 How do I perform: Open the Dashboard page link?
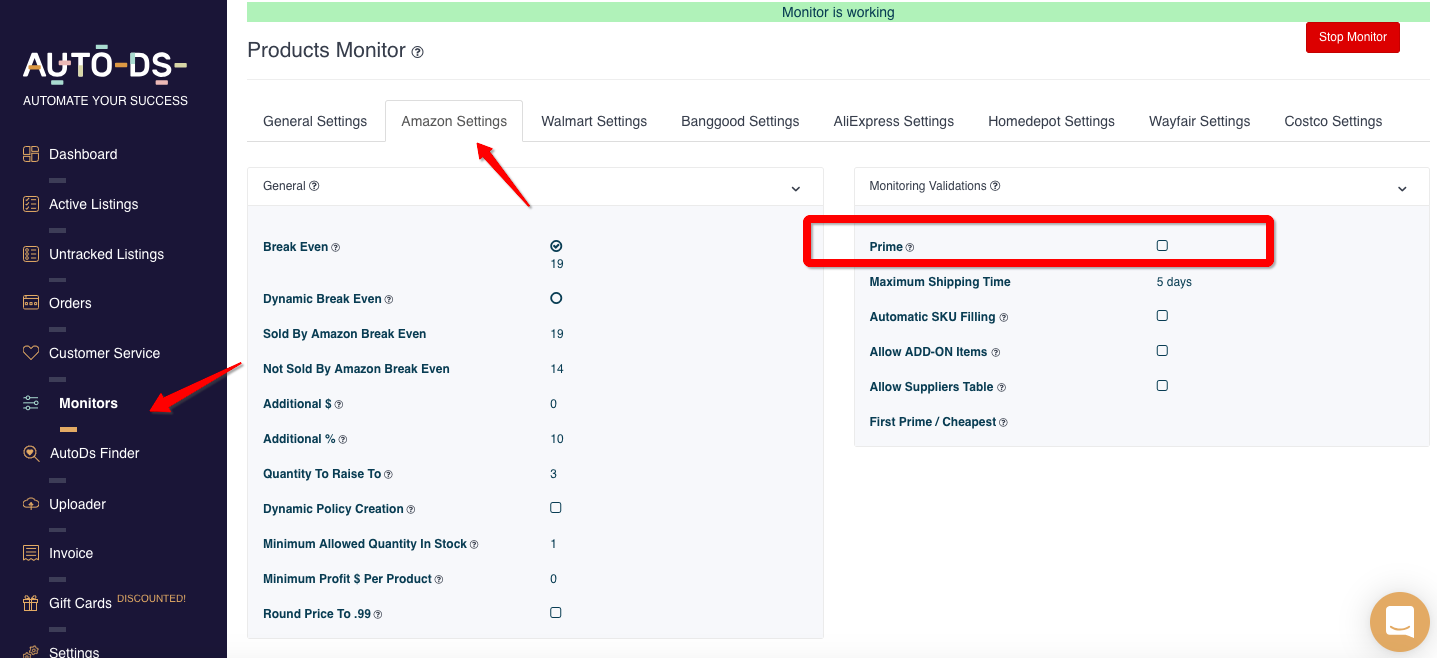tap(83, 154)
